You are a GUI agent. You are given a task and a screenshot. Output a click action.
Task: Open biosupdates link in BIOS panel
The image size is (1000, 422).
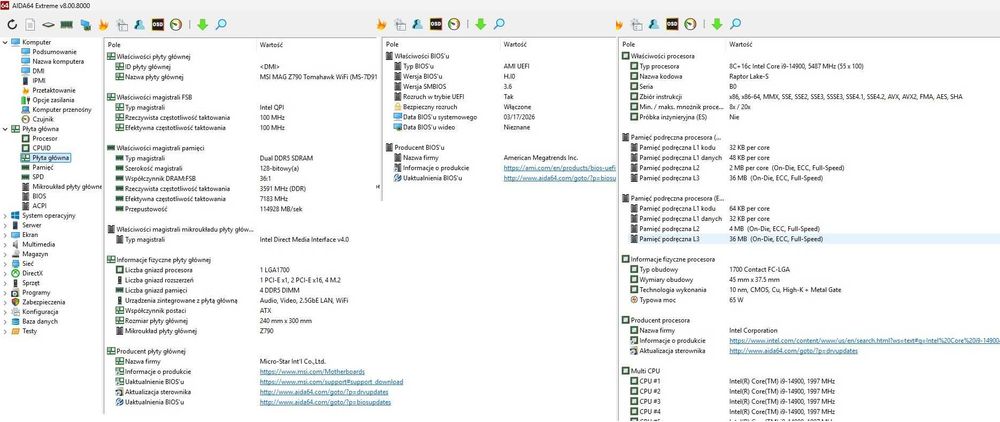[x=559, y=178]
